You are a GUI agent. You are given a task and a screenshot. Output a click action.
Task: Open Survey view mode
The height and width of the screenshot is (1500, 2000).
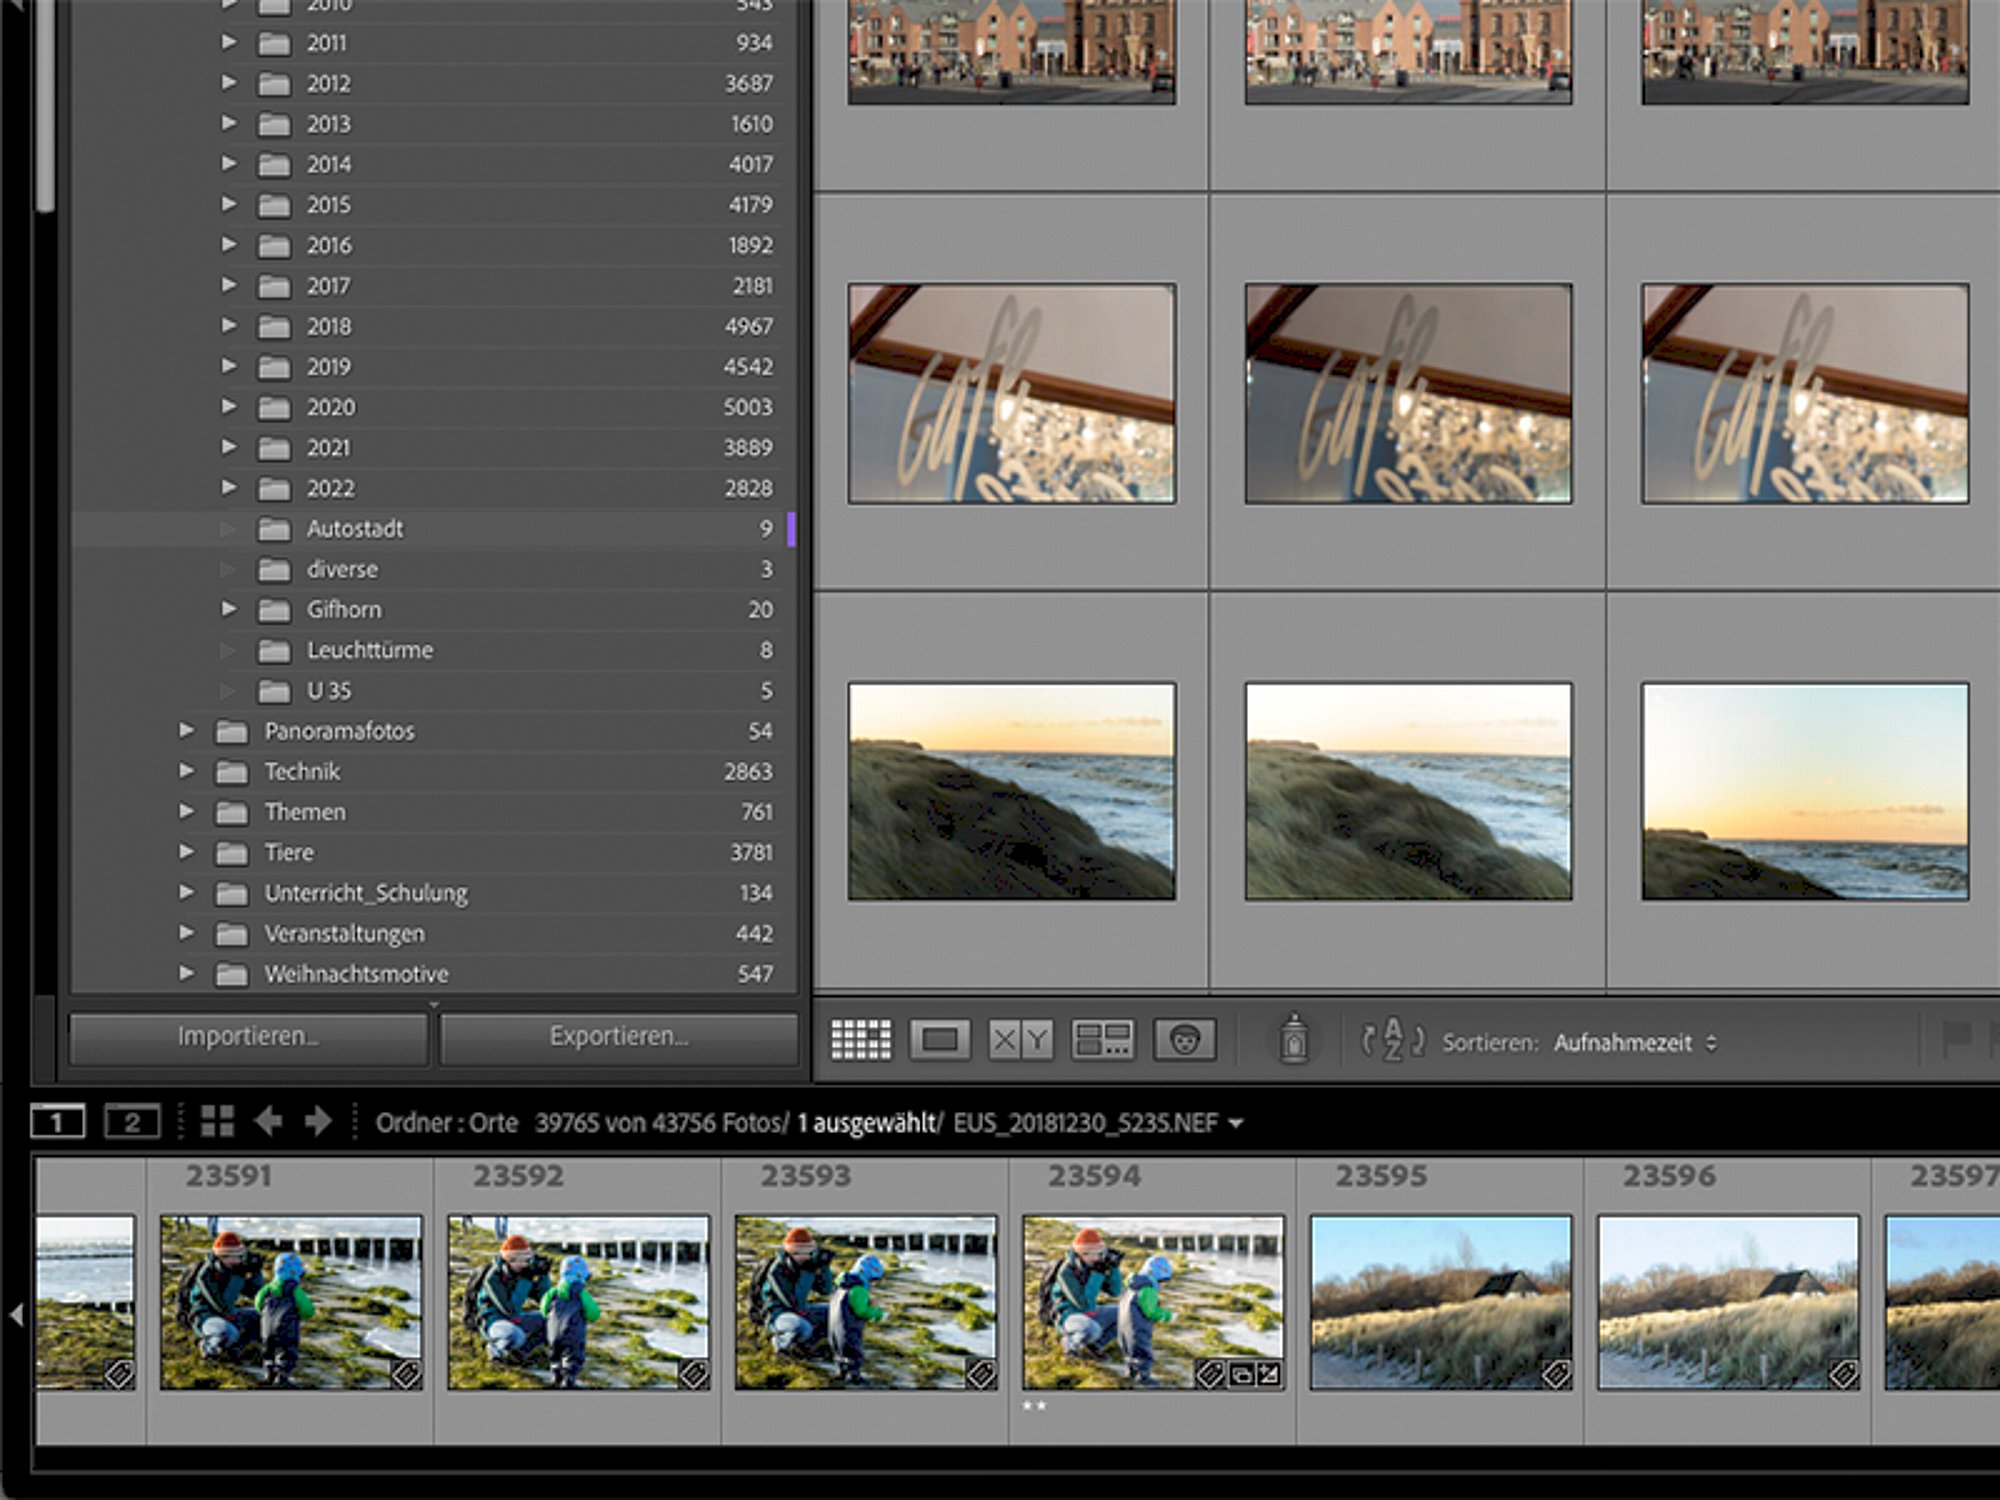[x=1102, y=1041]
